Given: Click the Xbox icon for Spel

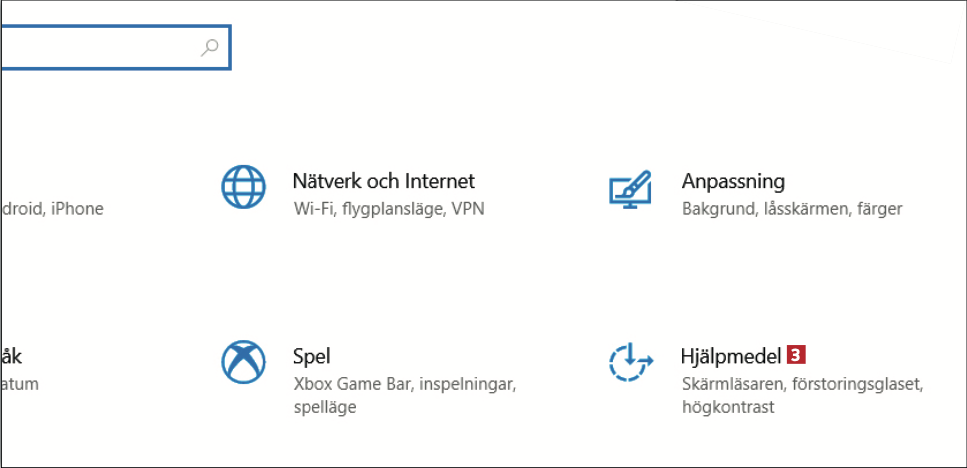Looking at the screenshot, I should click(244, 361).
